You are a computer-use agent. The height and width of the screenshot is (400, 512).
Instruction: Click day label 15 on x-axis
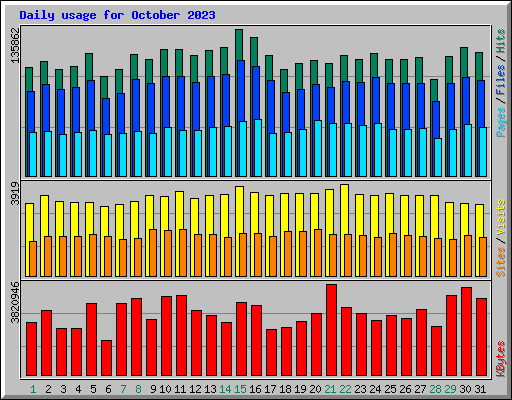click(x=240, y=389)
